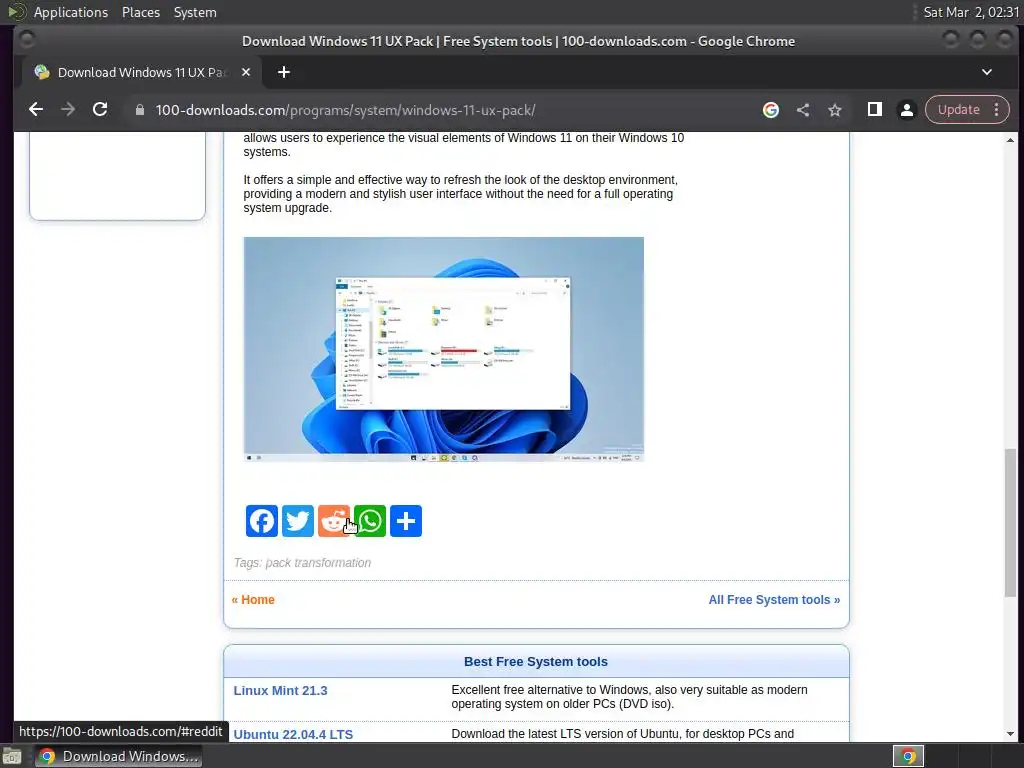Open Chrome three-dot menu

coord(997,110)
